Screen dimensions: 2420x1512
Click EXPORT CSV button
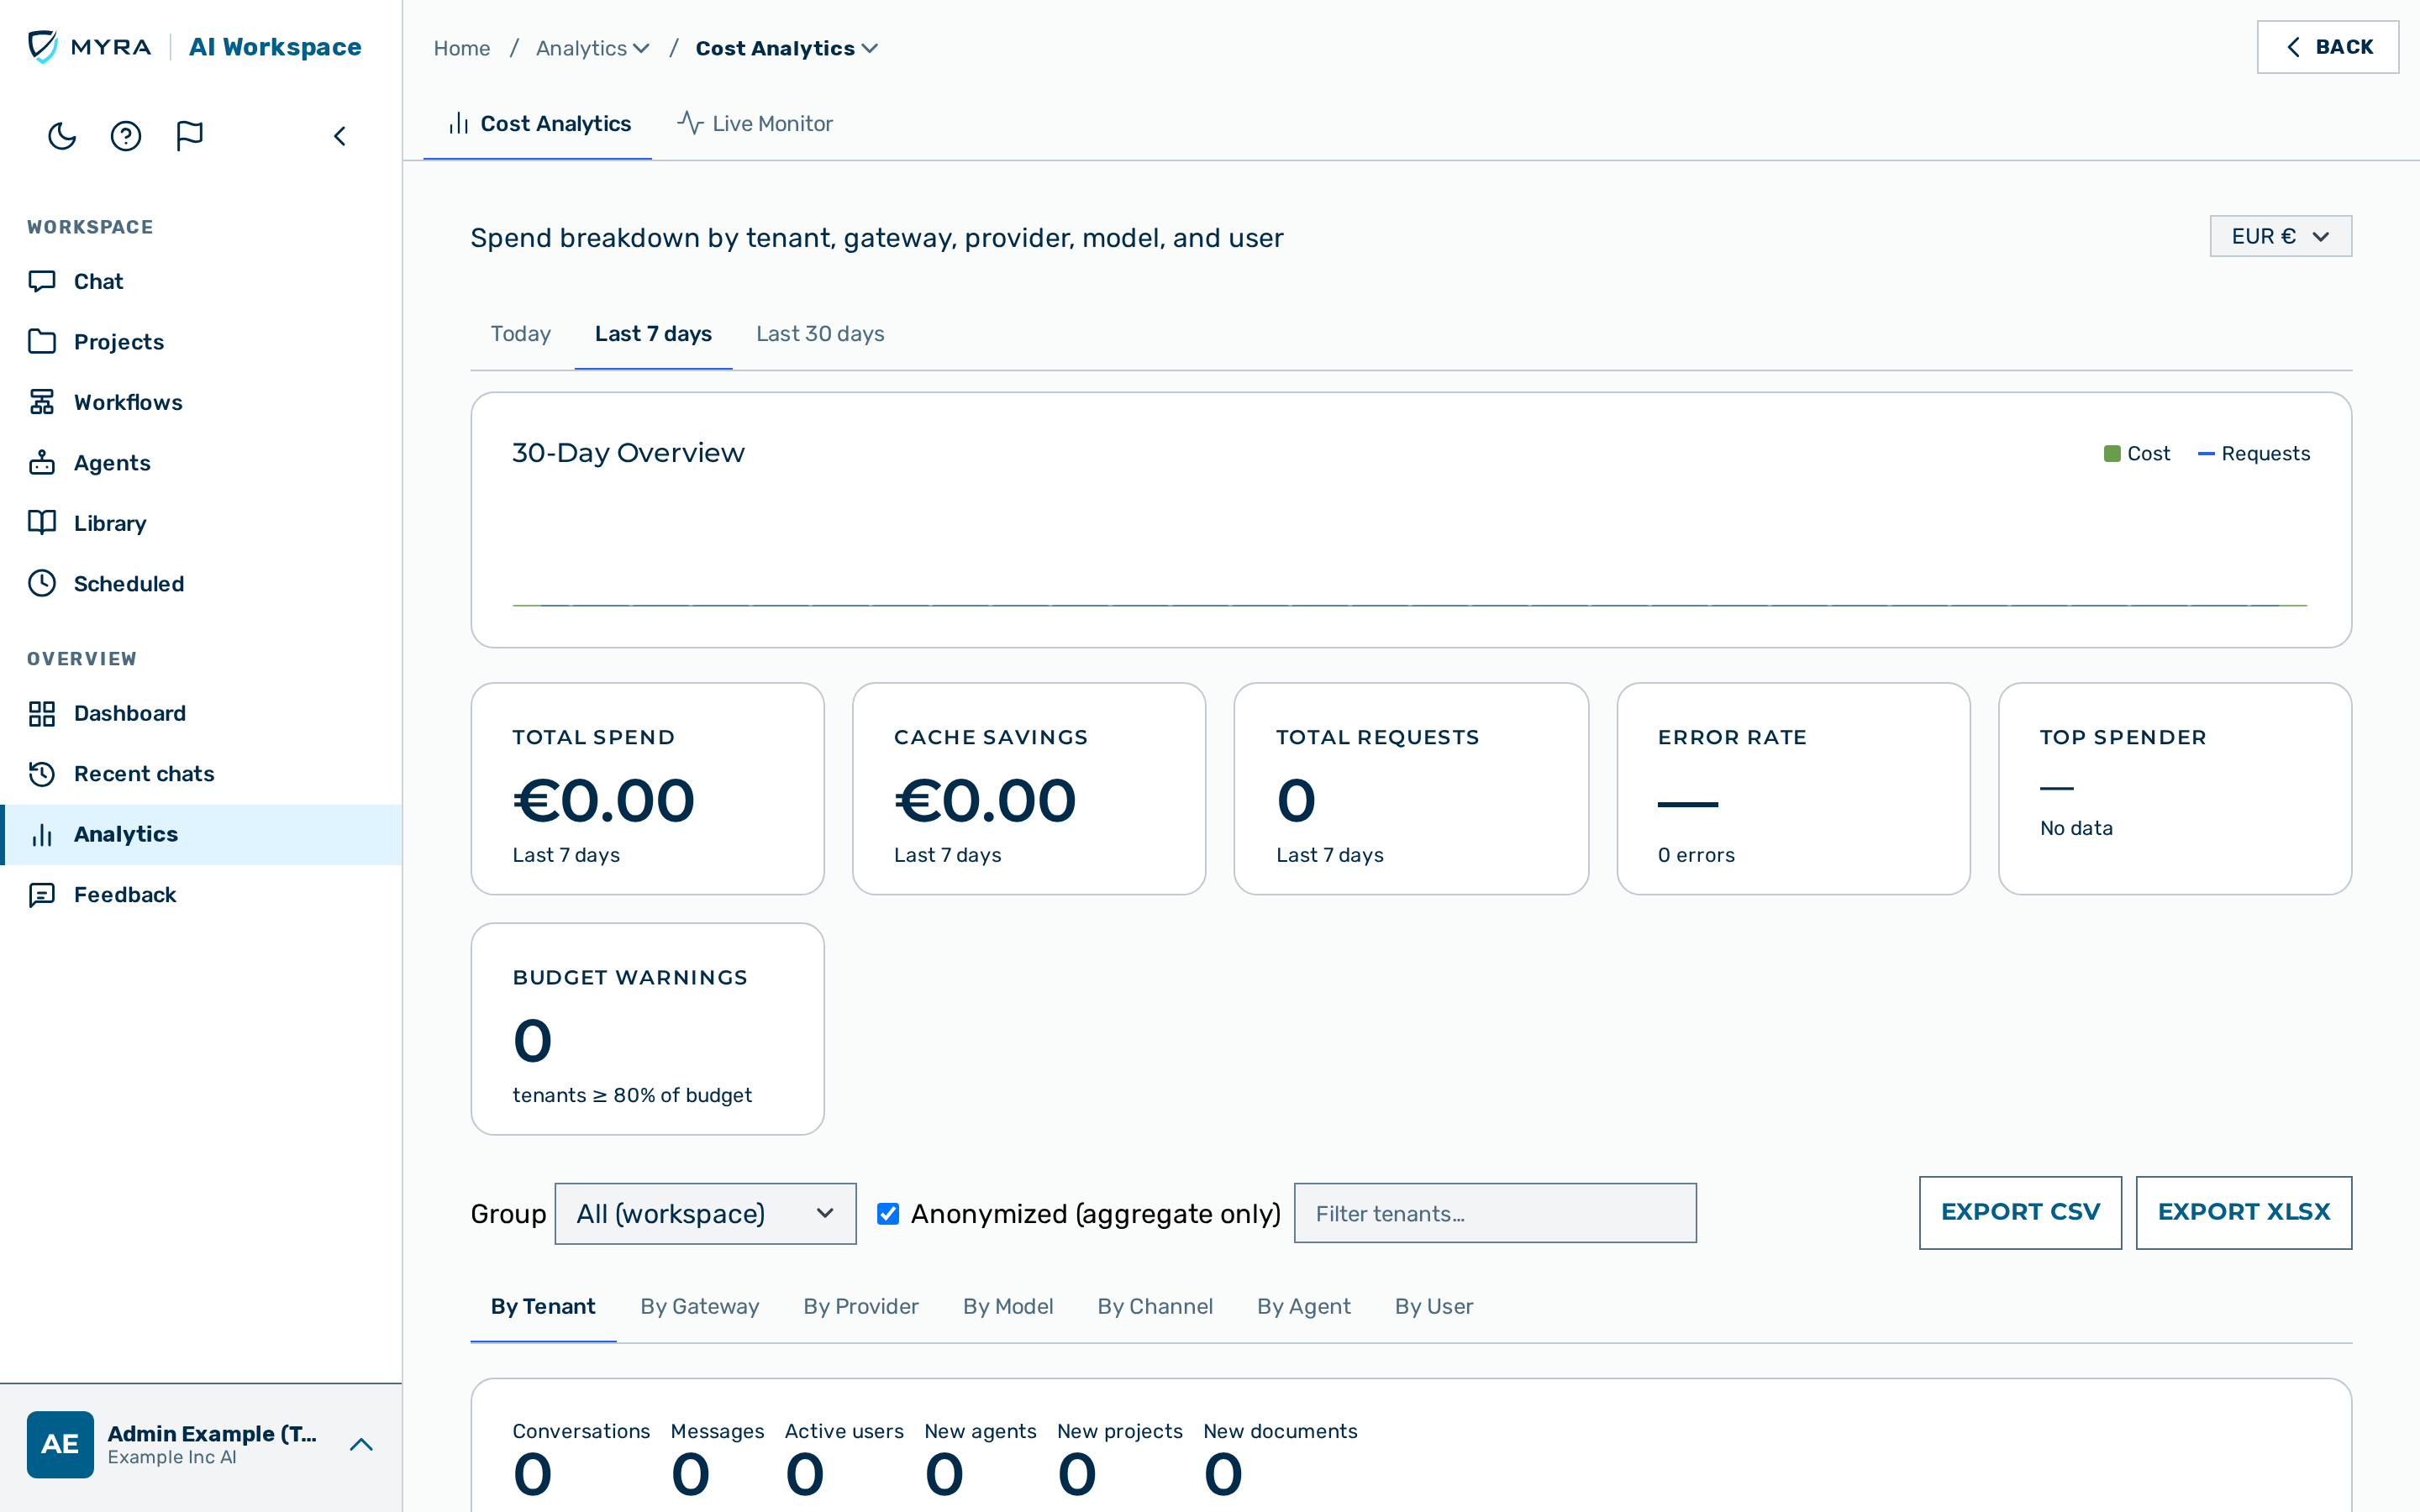pos(2020,1212)
